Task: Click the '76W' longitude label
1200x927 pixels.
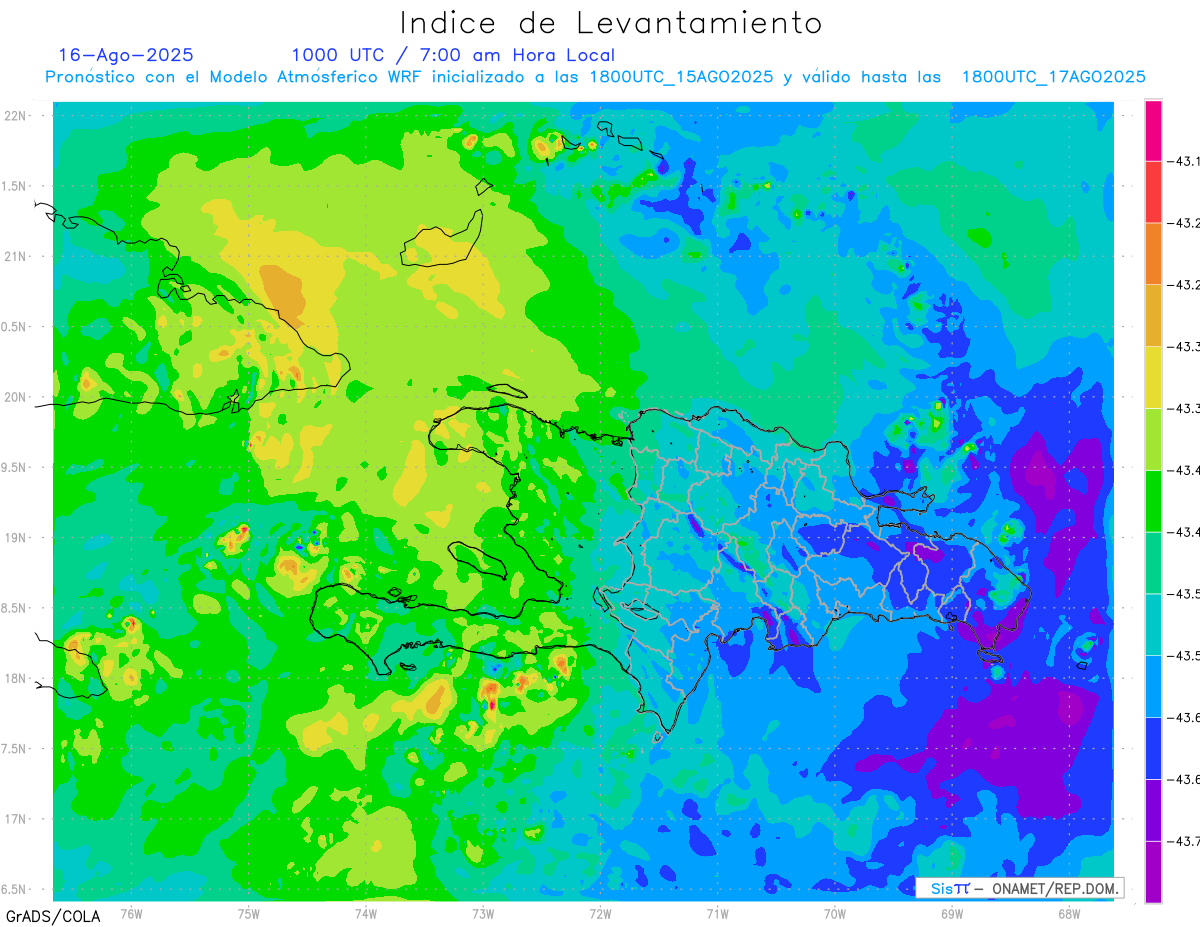Action: coord(131,914)
